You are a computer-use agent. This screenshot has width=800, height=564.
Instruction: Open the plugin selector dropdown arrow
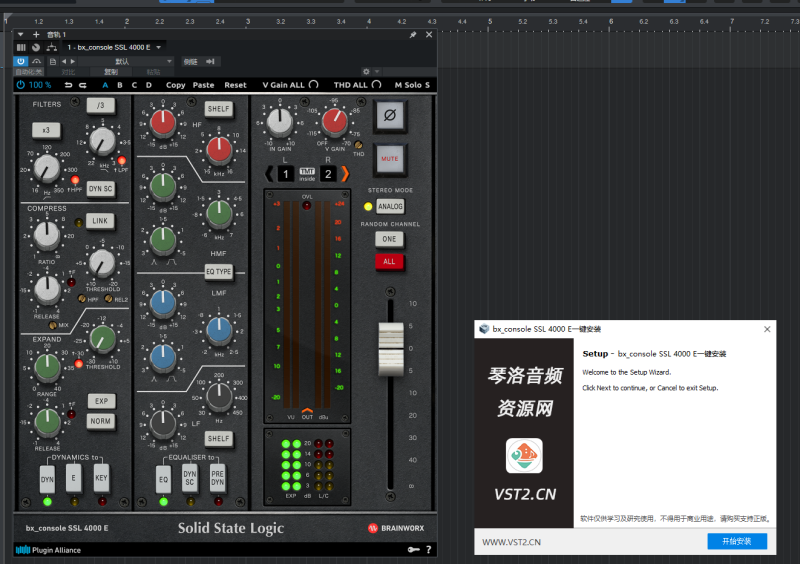coord(159,47)
